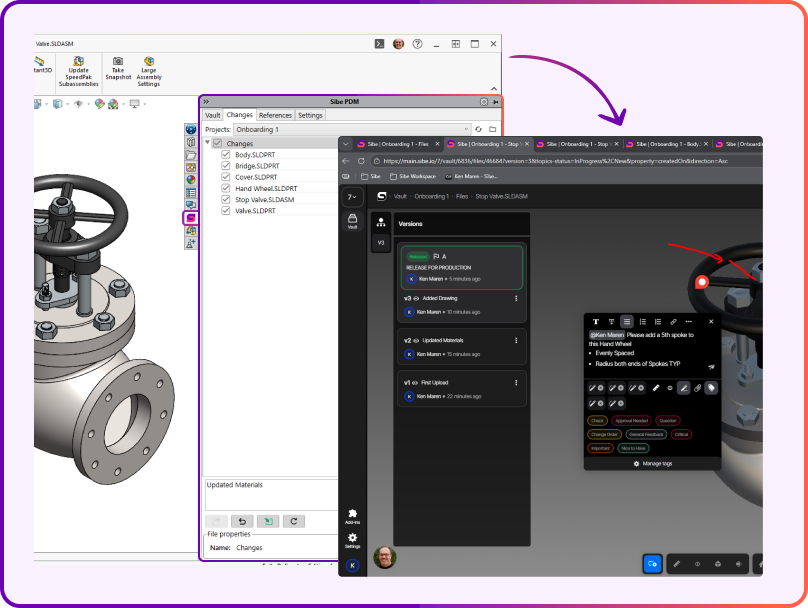Click the undo arrow button below comment box

coord(242,521)
